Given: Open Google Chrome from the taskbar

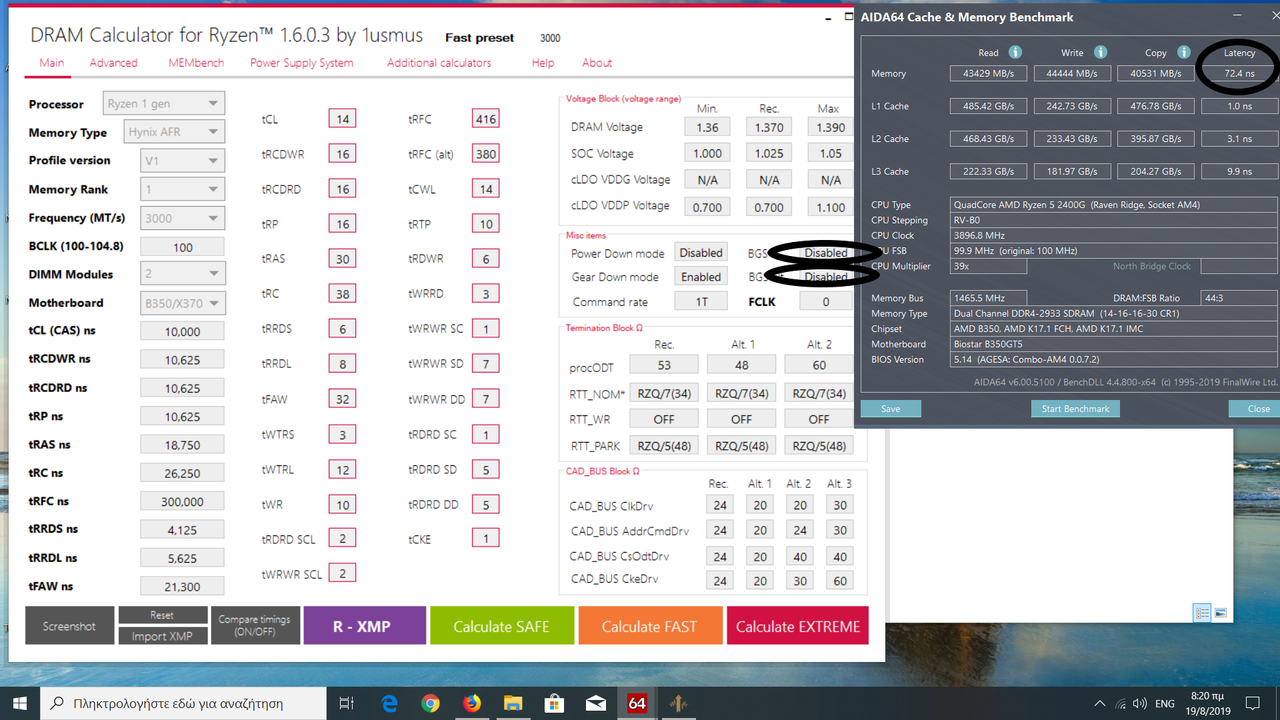Looking at the screenshot, I should click(x=430, y=703).
